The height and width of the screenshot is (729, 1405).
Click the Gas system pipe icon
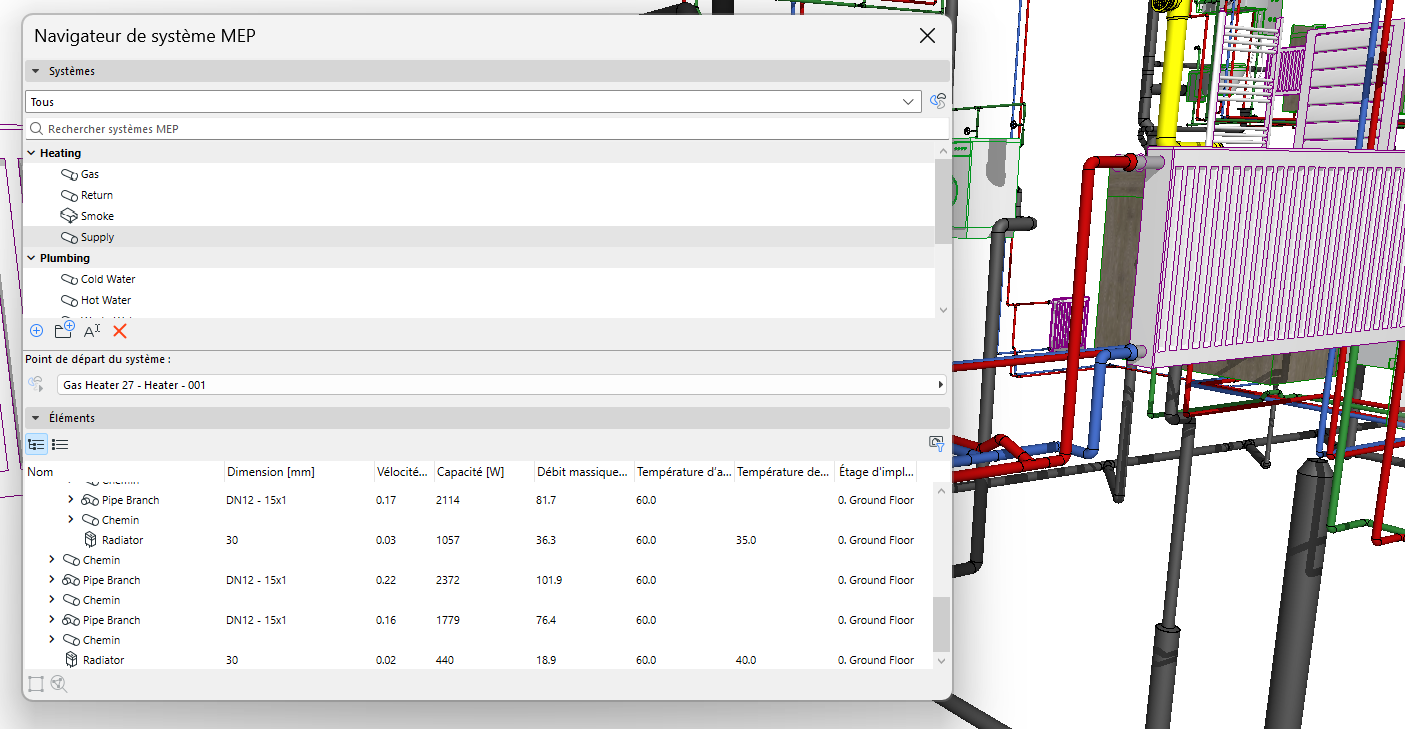(x=69, y=174)
